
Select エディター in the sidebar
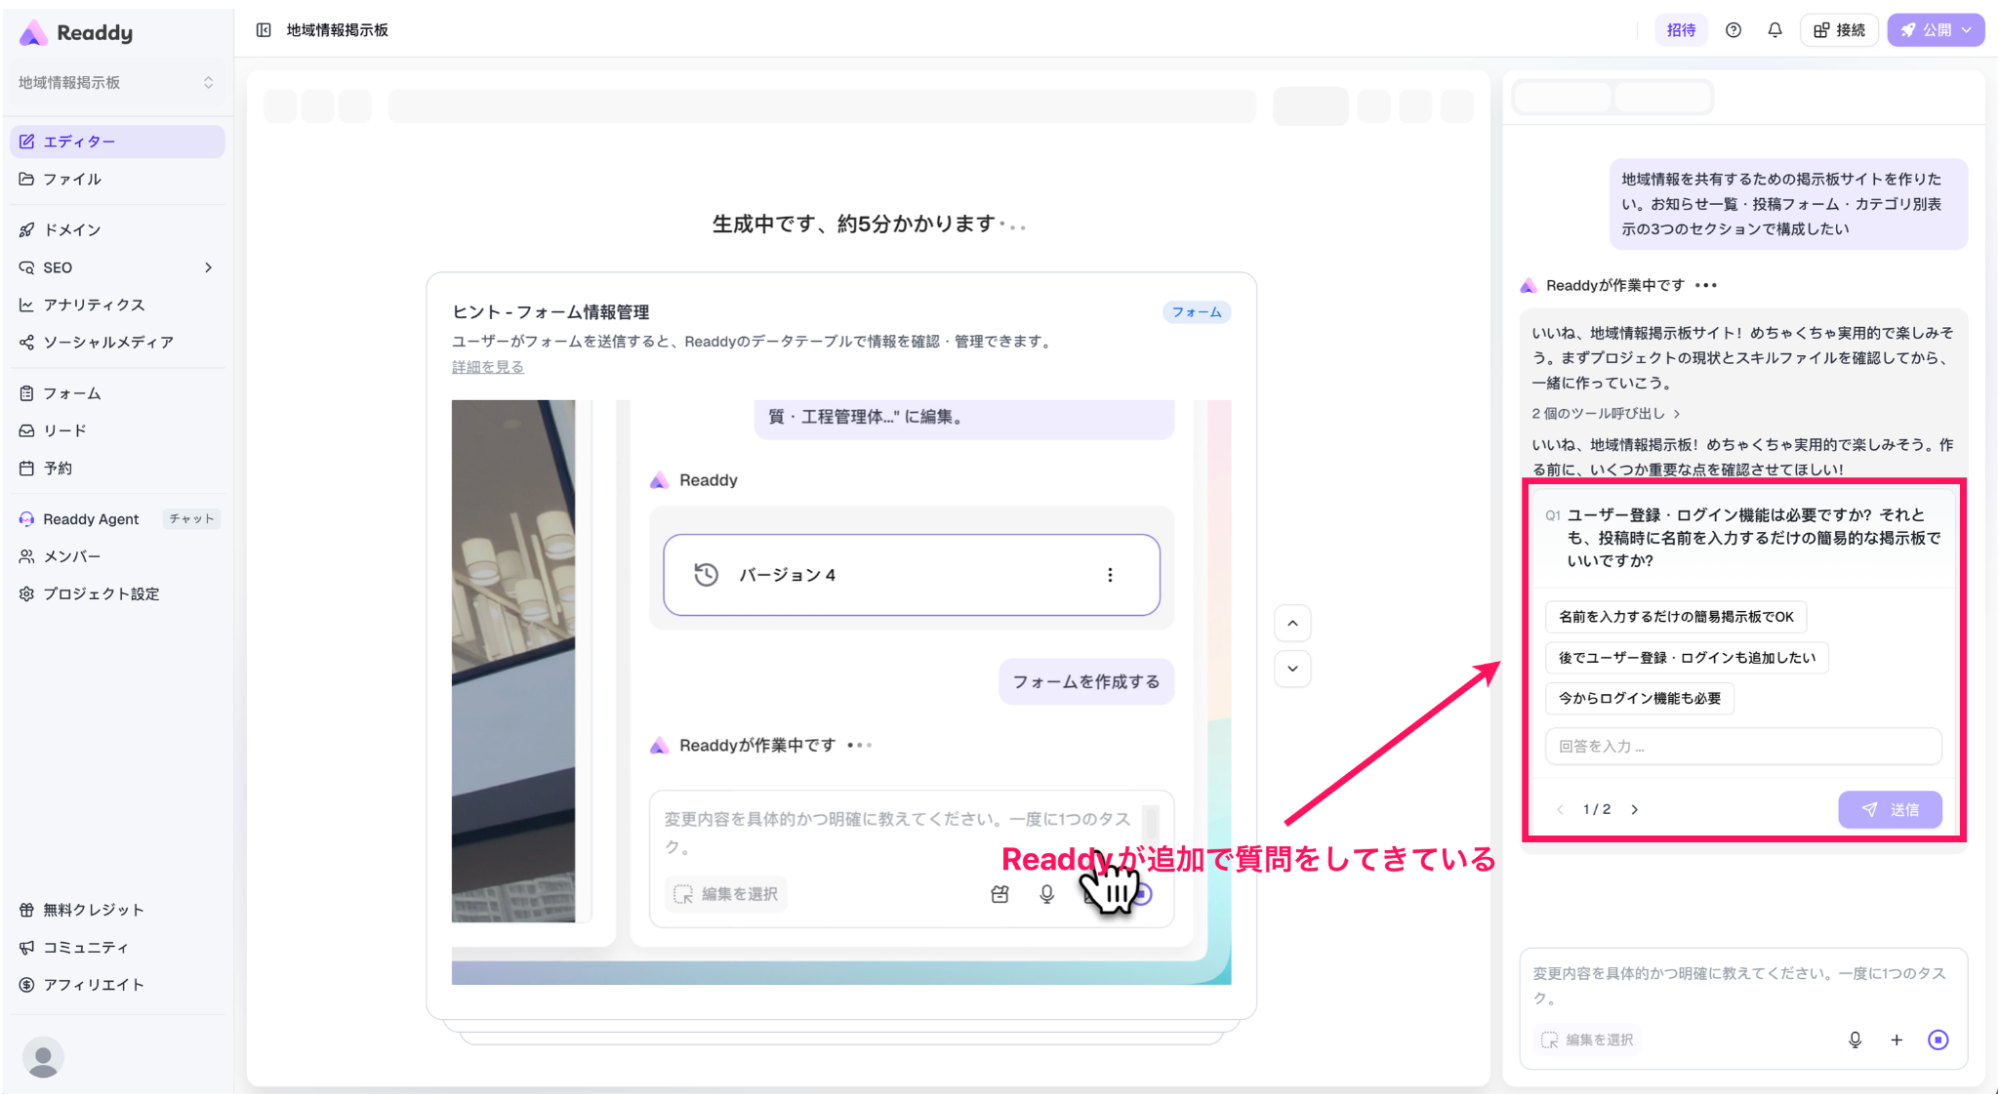(117, 141)
